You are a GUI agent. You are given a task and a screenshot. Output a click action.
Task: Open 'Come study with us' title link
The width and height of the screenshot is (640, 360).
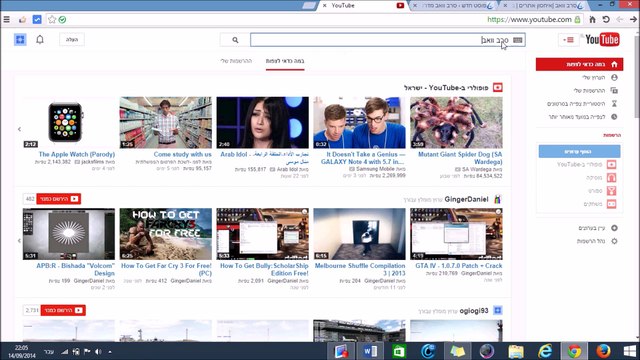[x=182, y=154]
